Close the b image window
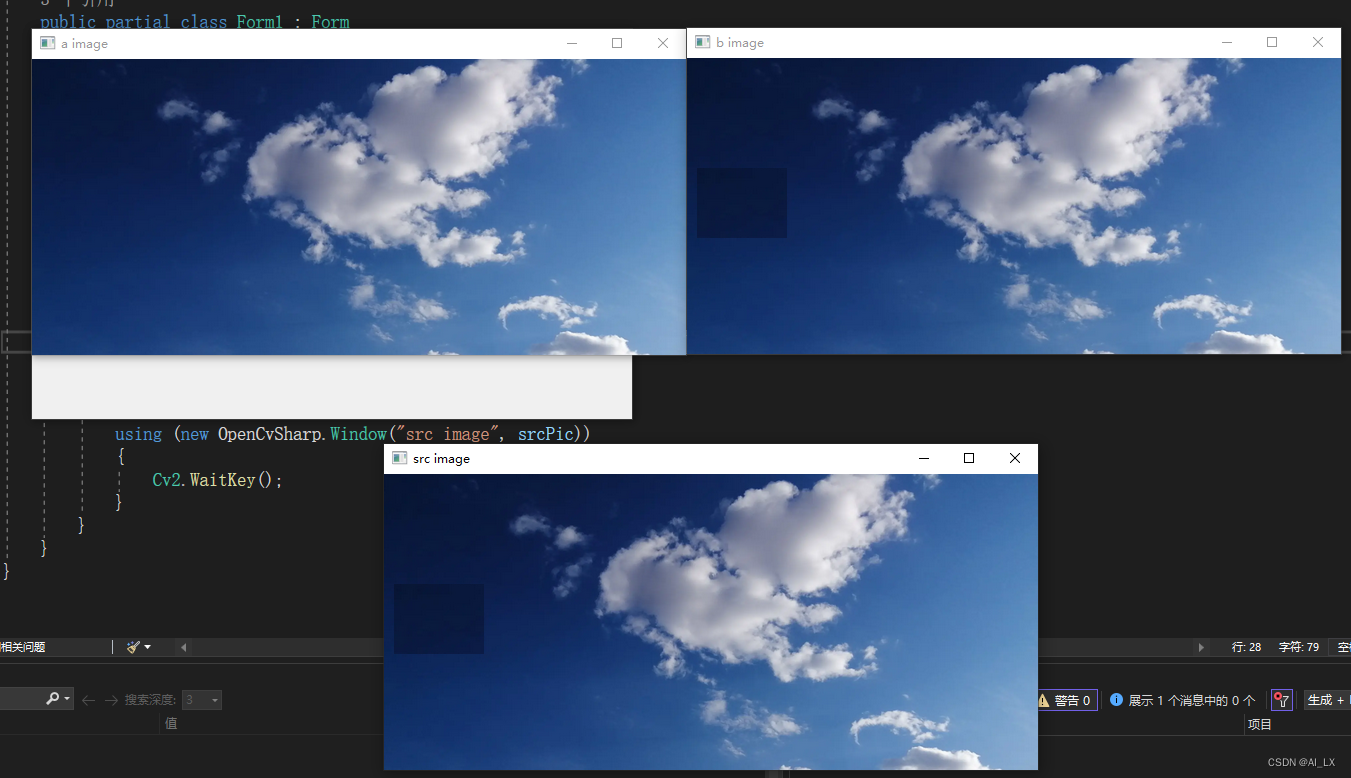This screenshot has height=778, width=1351. 1318,42
